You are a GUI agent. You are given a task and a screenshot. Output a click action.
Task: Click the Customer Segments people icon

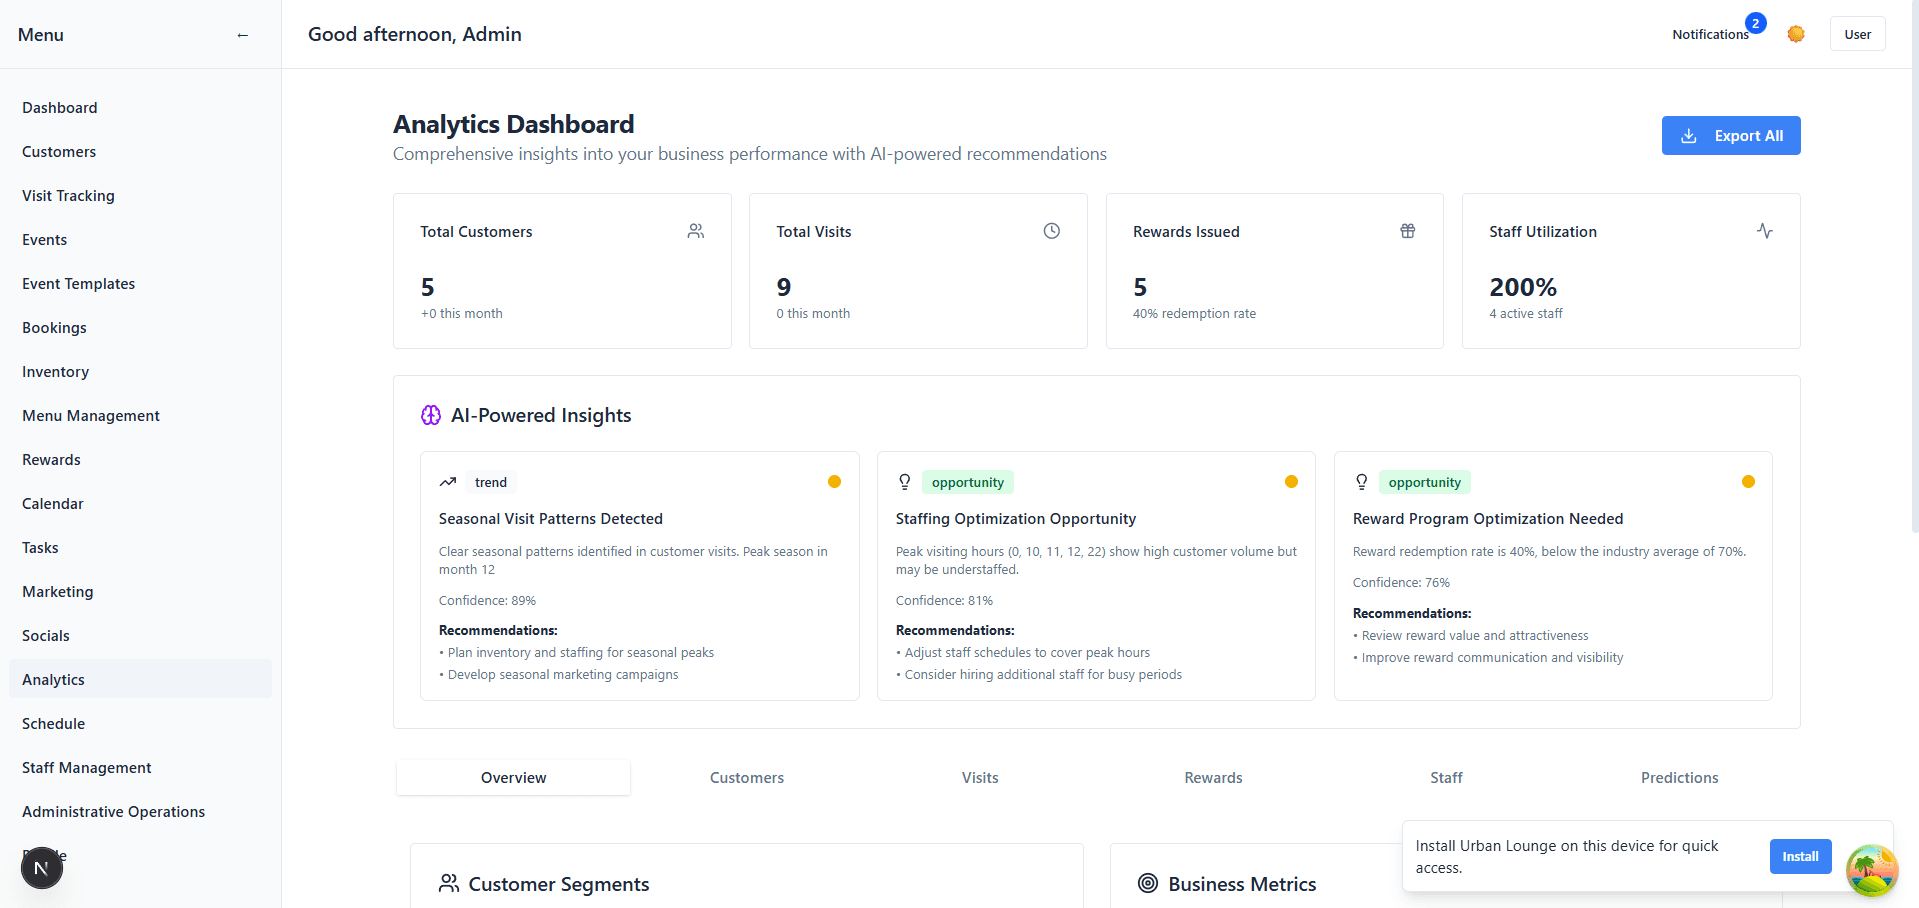pos(449,883)
